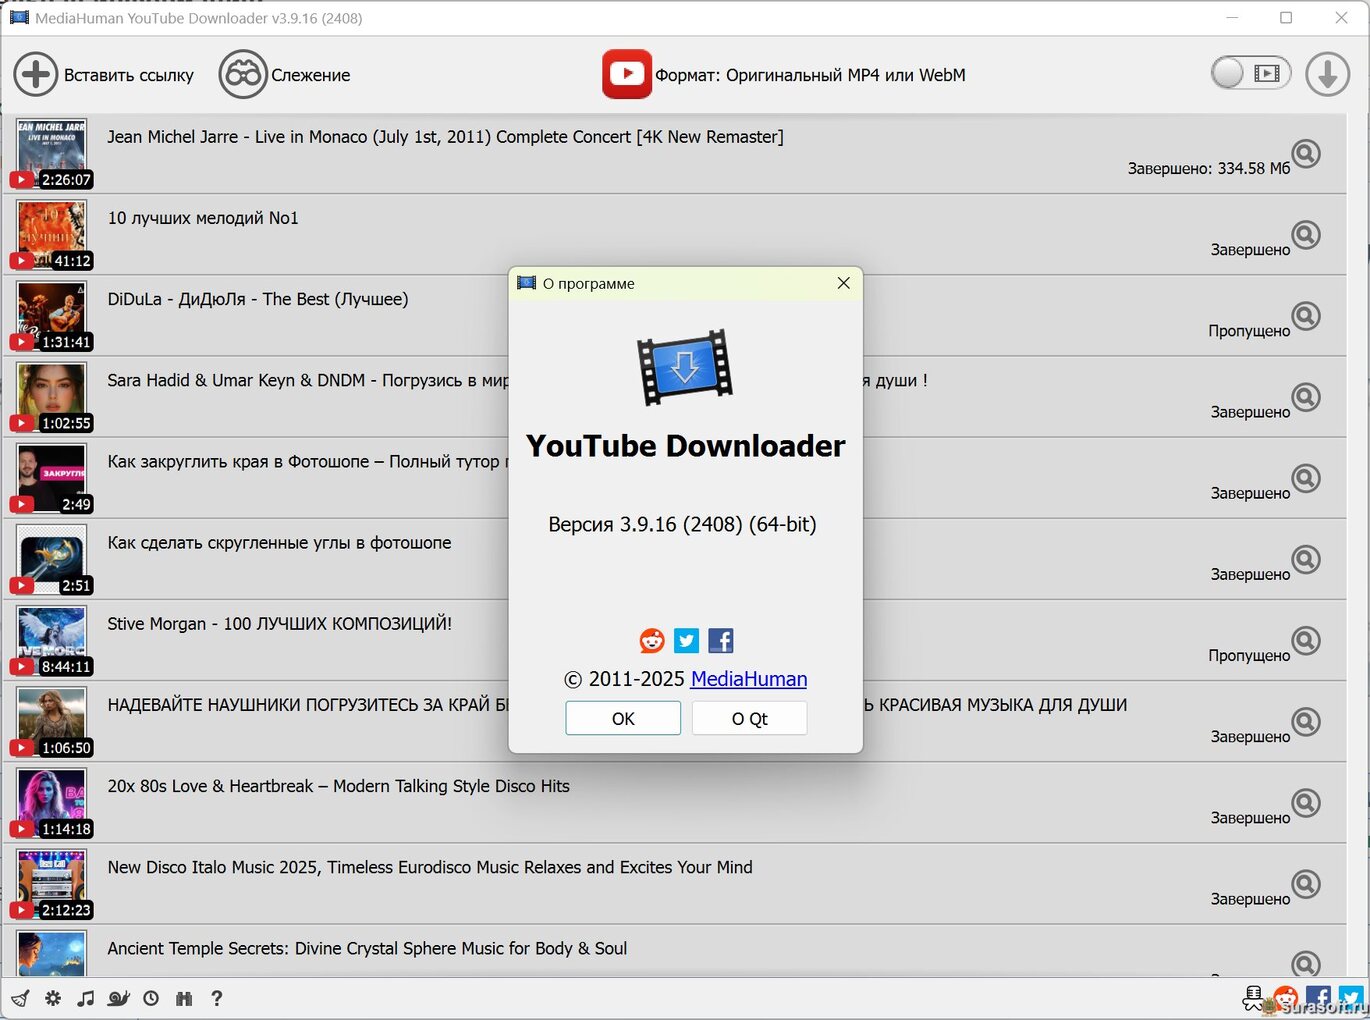Click Twitter icon in About dialog
The height and width of the screenshot is (1020, 1370).
click(x=686, y=640)
